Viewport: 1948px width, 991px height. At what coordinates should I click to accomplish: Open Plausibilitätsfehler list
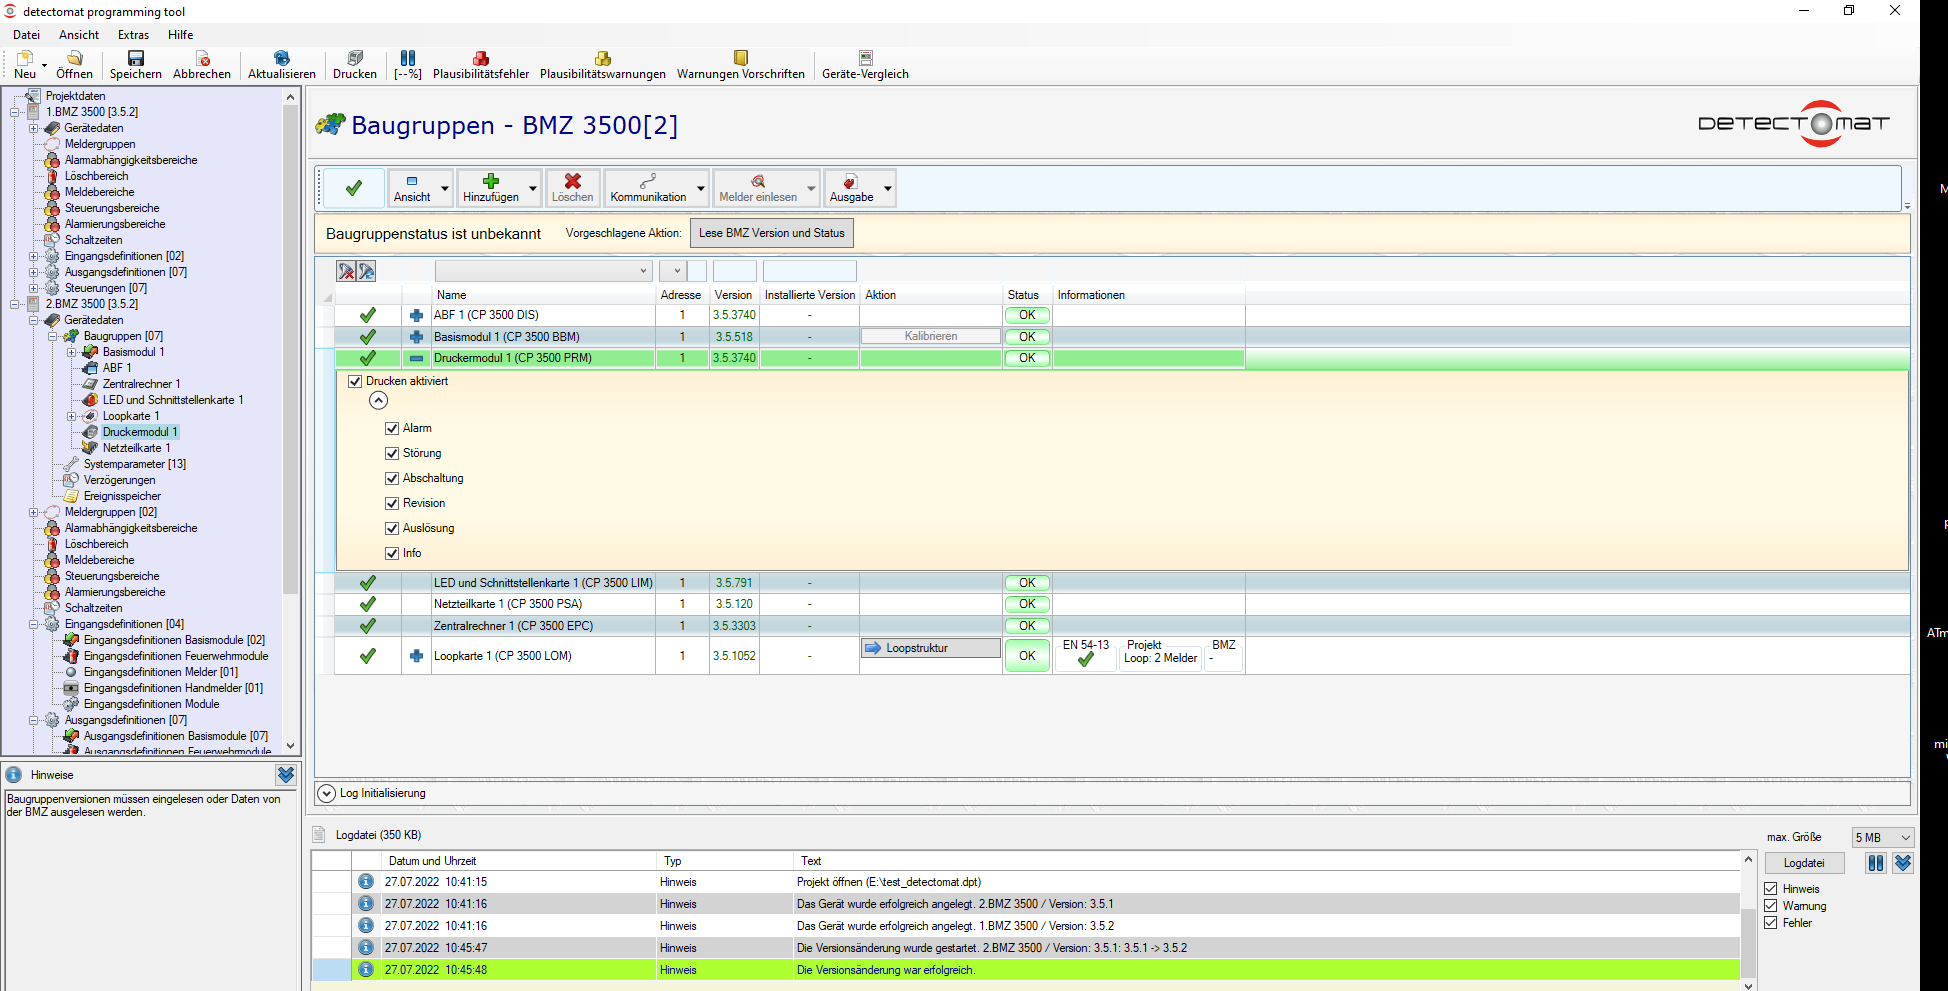481,65
